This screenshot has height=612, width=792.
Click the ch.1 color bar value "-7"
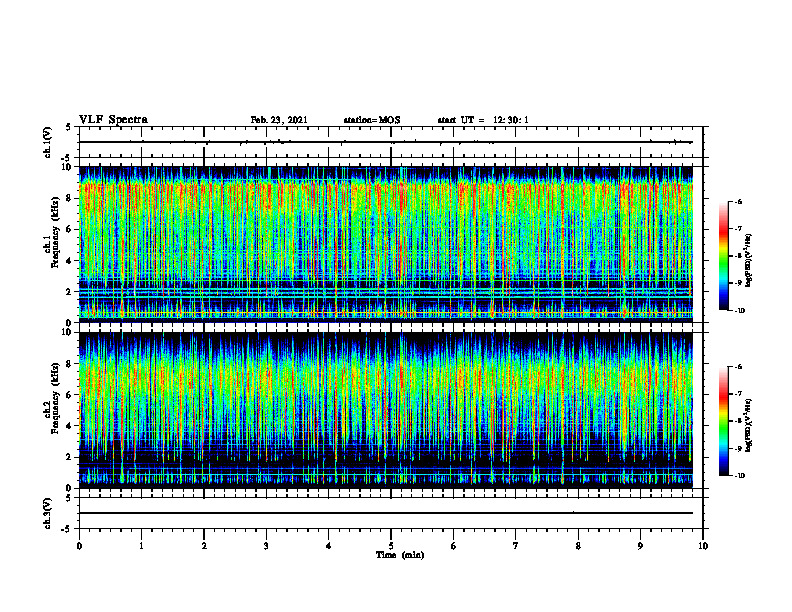(x=738, y=229)
